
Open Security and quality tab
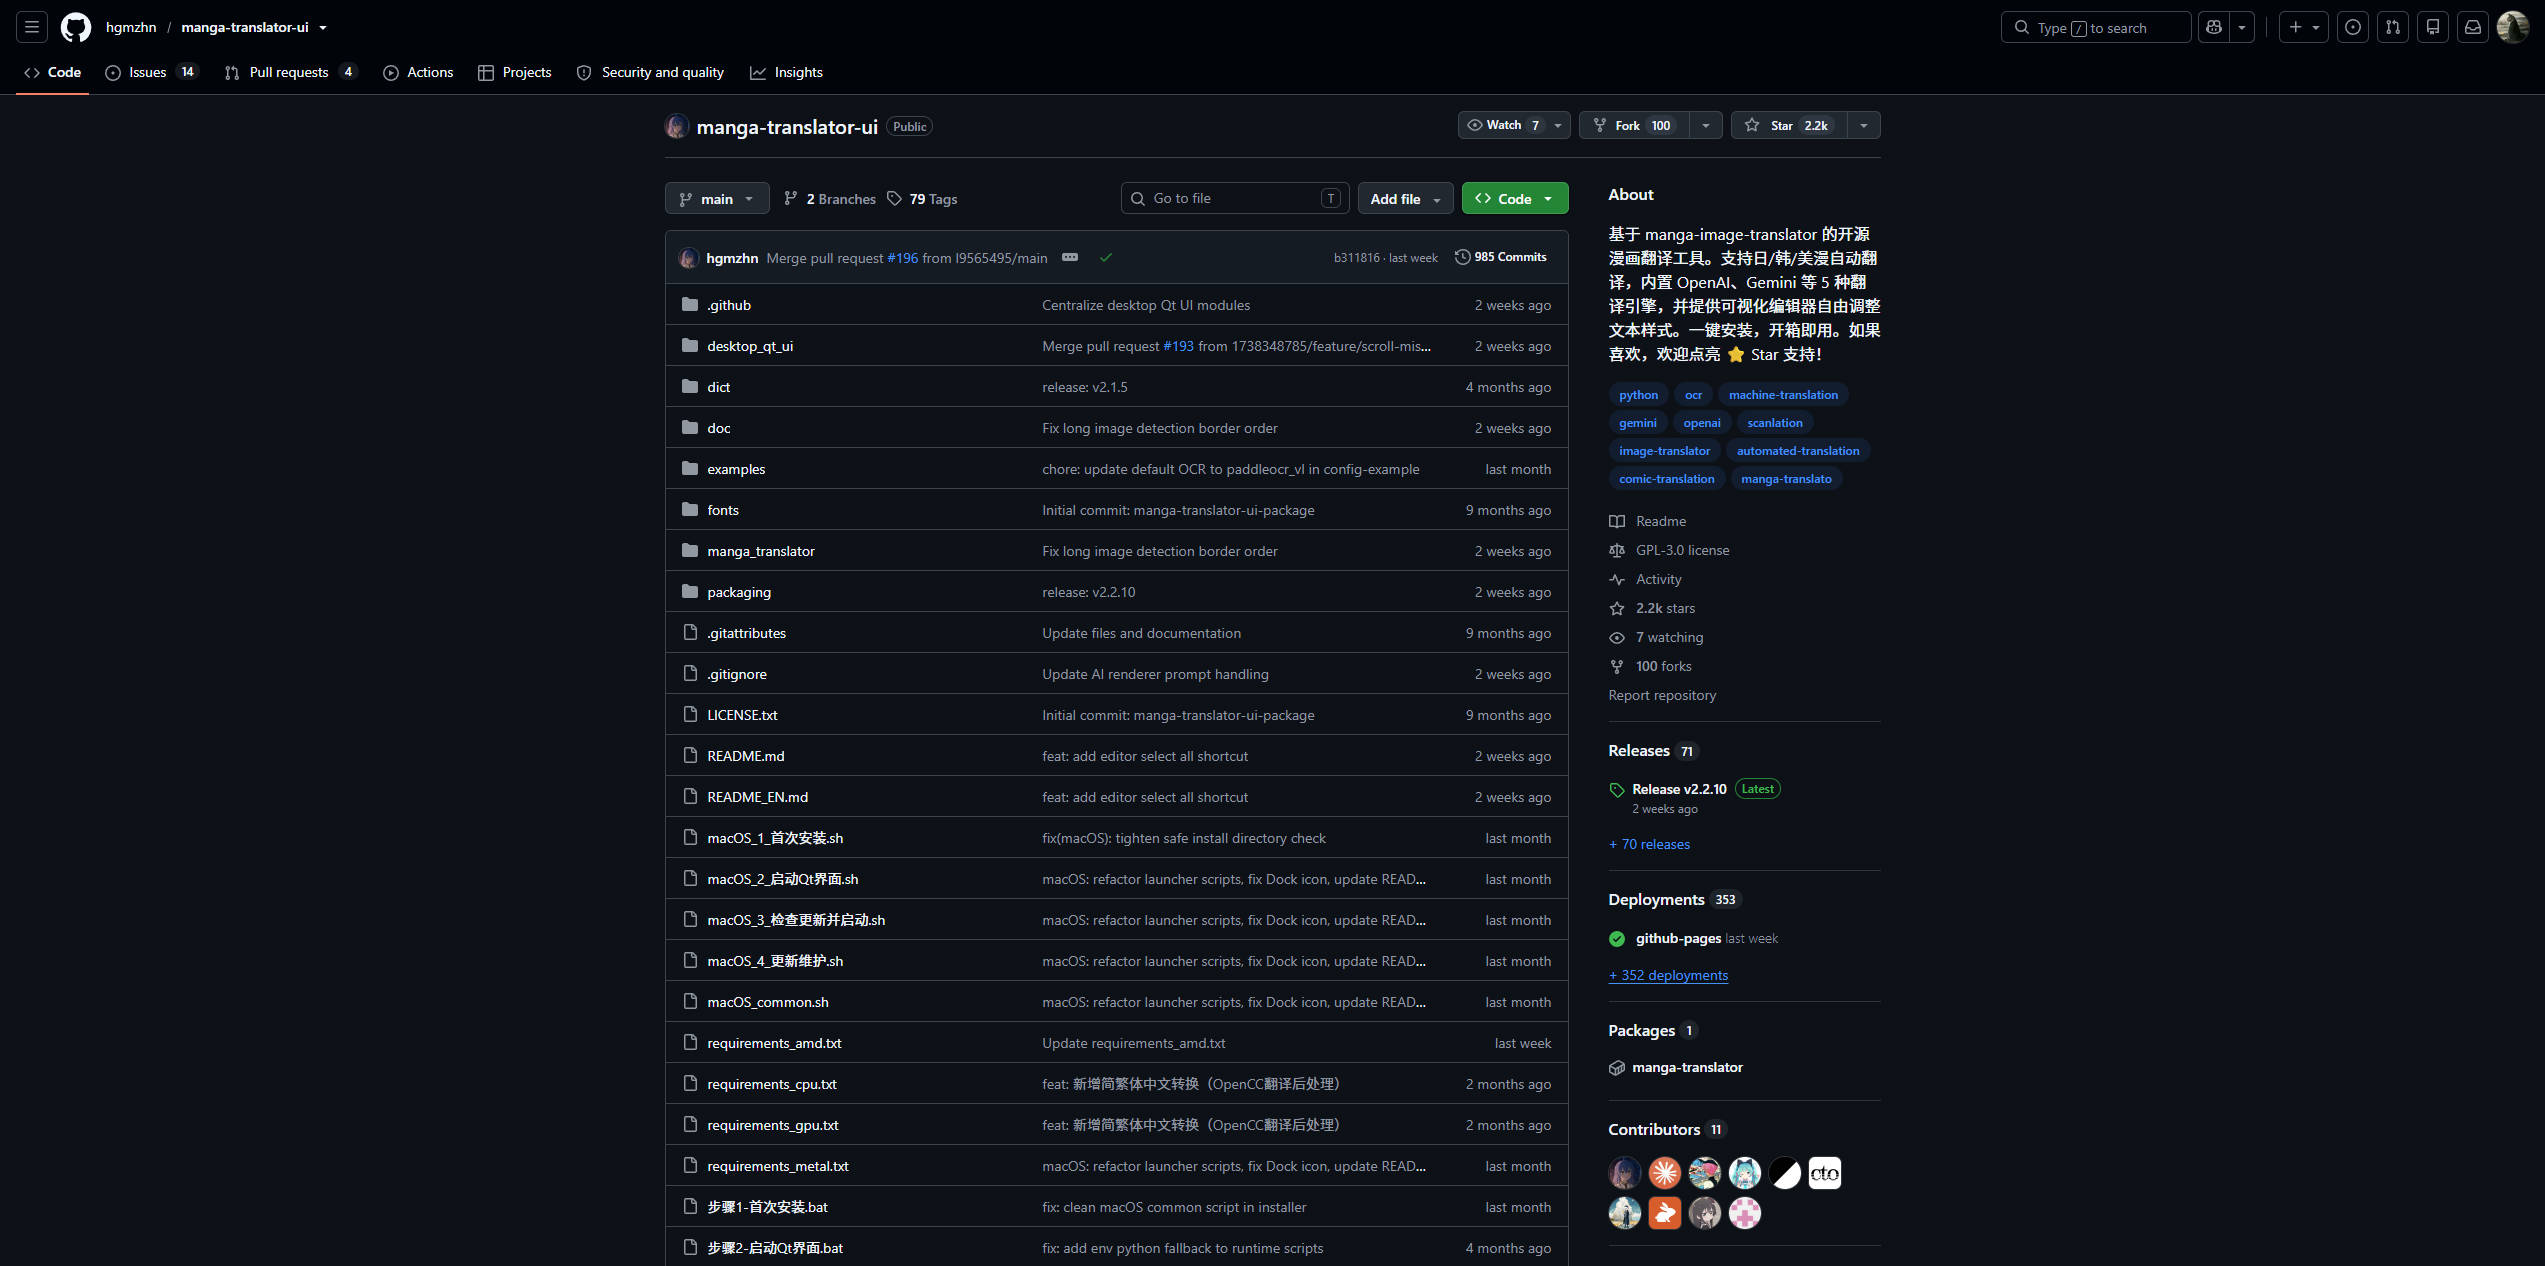(x=650, y=72)
